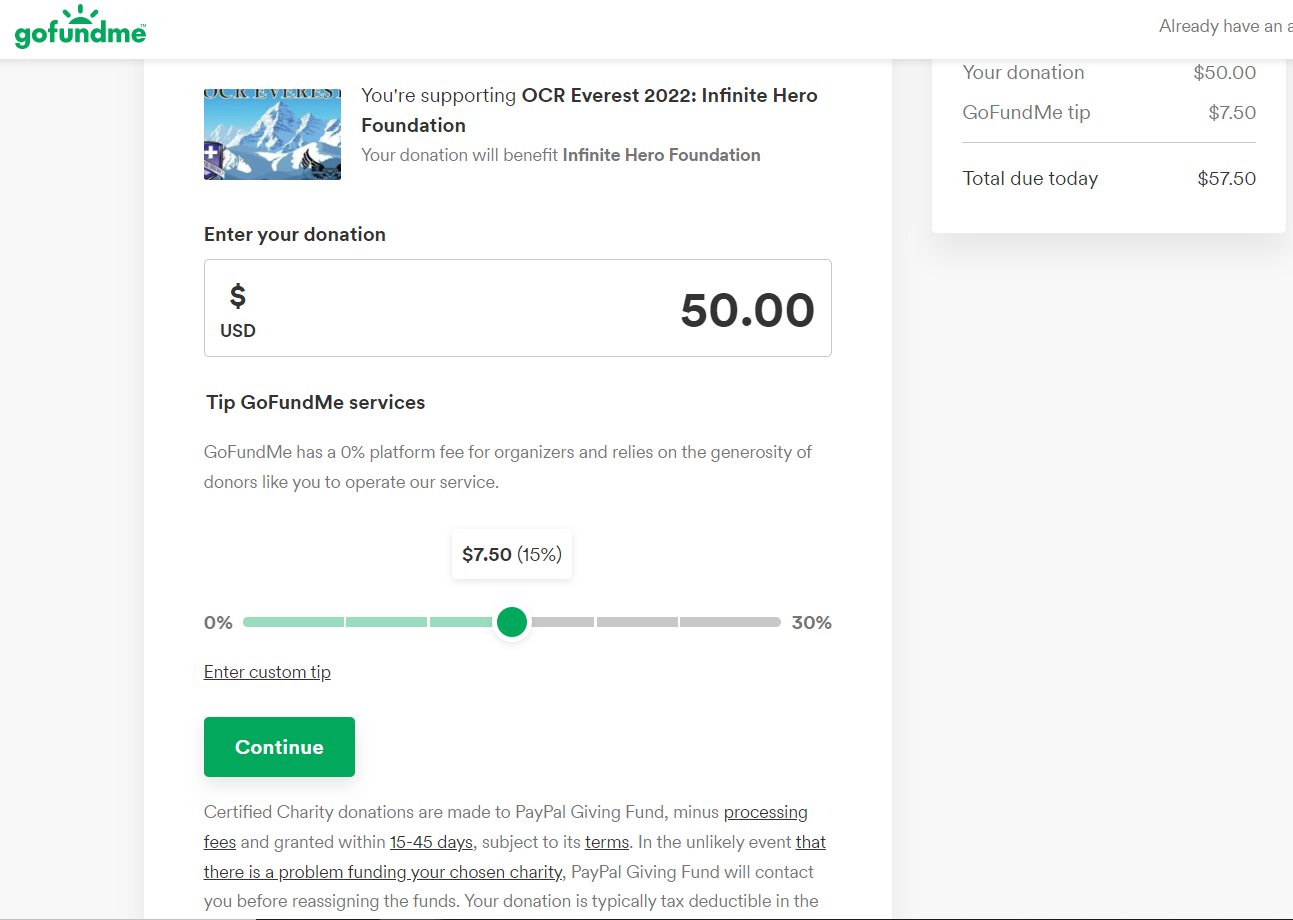Screen dimensions: 1293x920
Task: Click the Already have an account sign-in text
Action: pyautogui.click(x=1225, y=25)
